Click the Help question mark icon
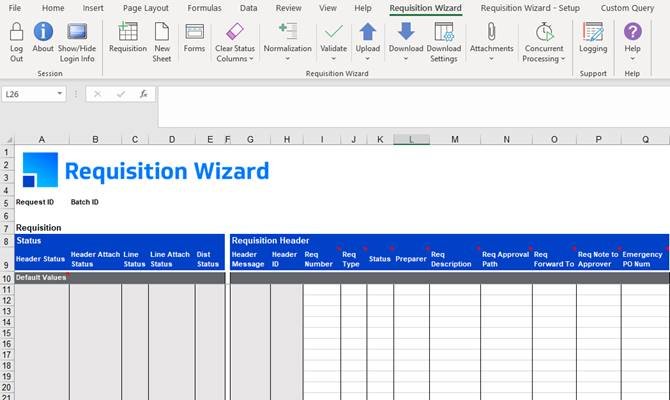Image resolution: width=670 pixels, height=400 pixels. [632, 31]
